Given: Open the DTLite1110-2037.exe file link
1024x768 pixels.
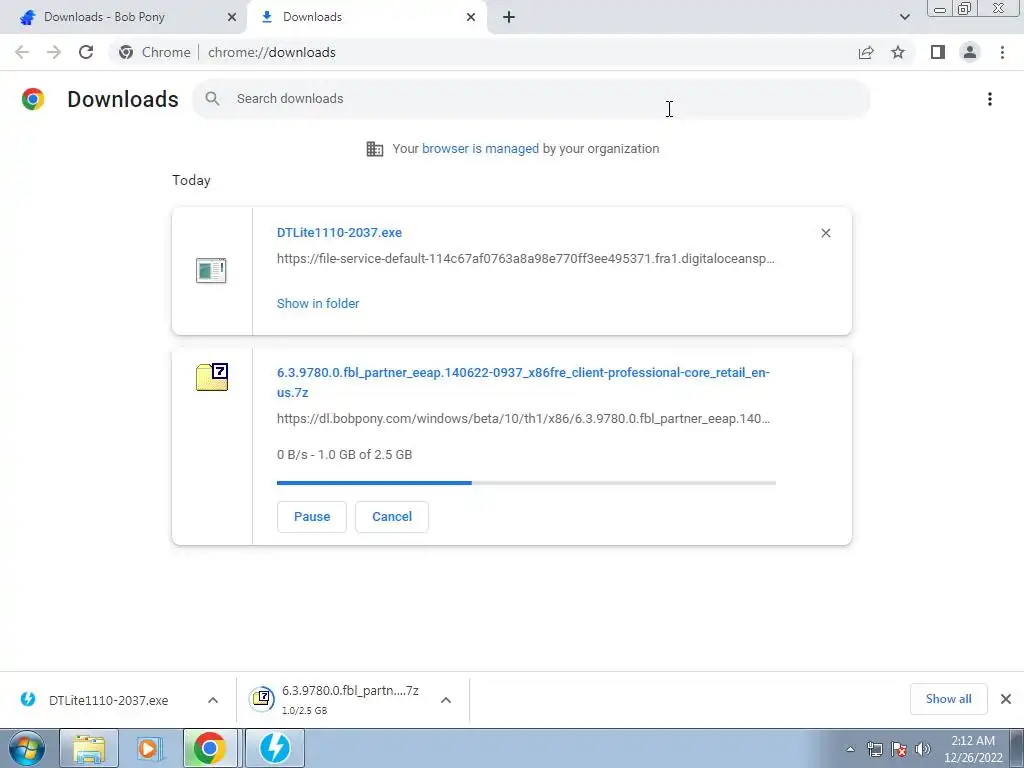Looking at the screenshot, I should (x=340, y=232).
